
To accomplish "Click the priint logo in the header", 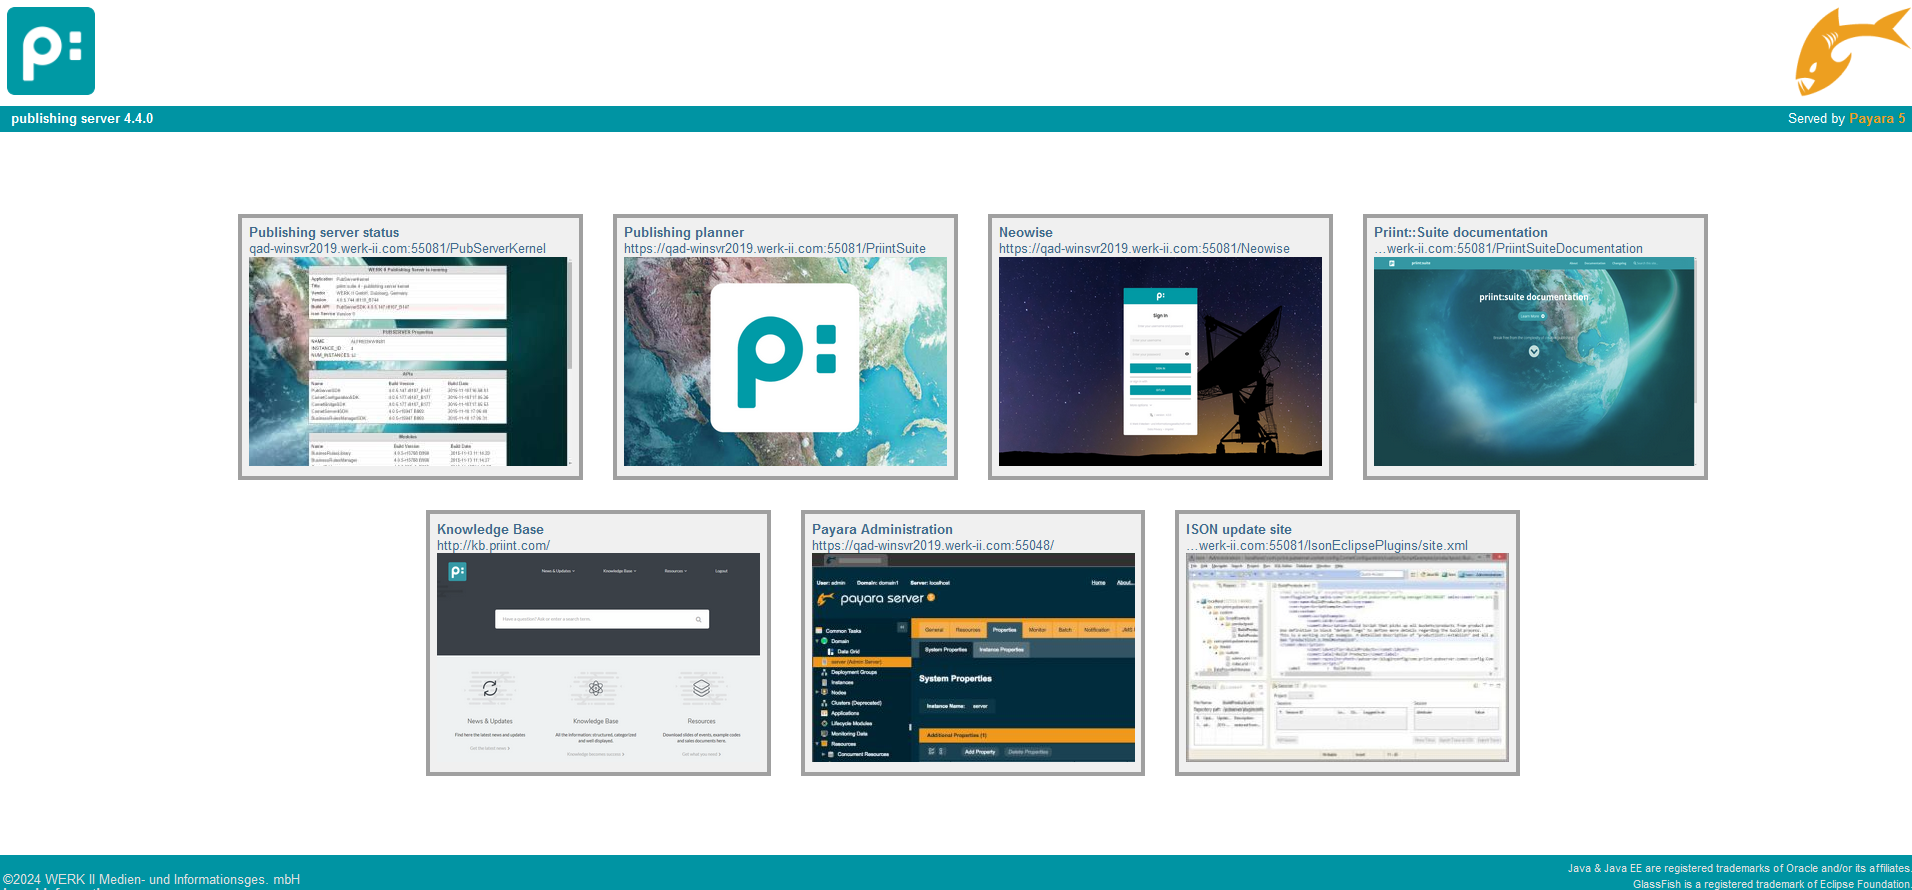I will pos(51,51).
